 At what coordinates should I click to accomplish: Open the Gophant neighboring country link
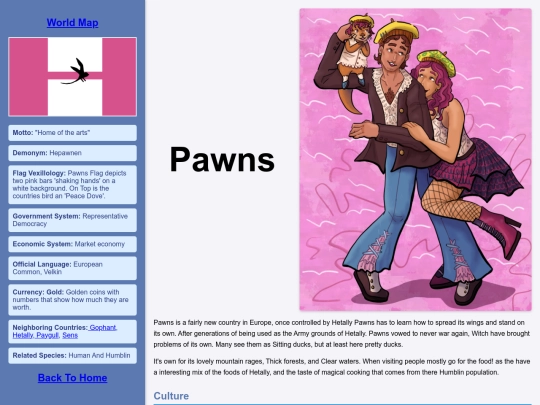[103, 328]
